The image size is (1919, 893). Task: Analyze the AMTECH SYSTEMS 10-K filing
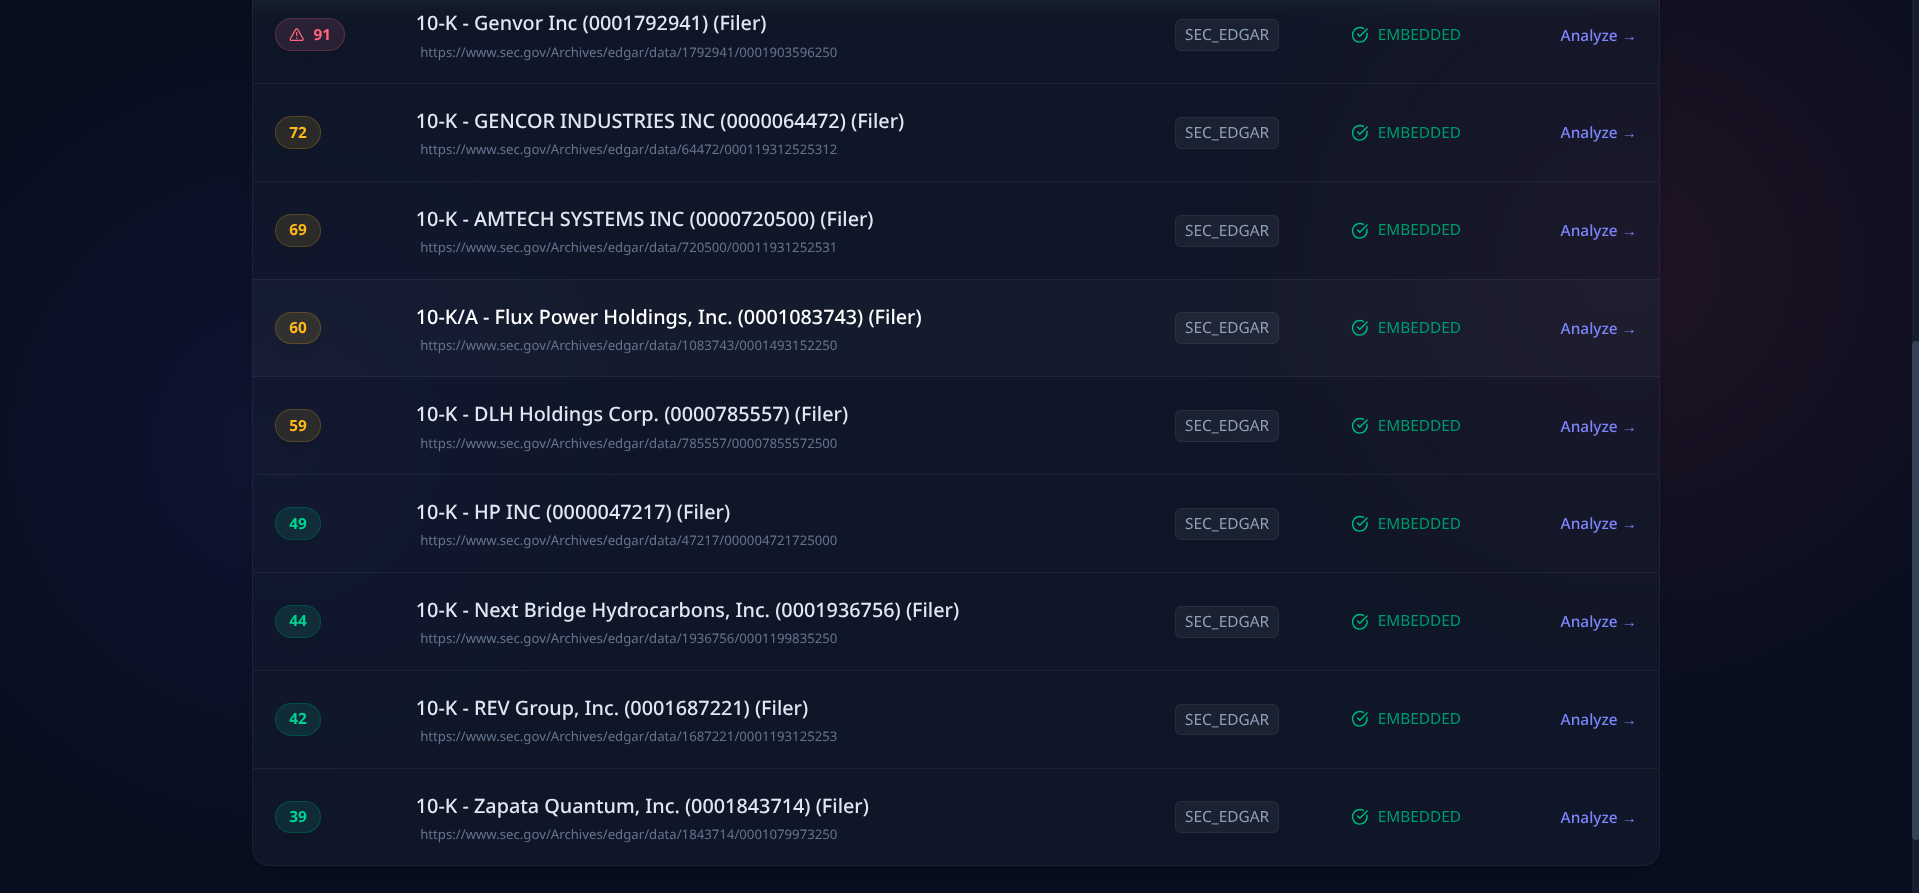[x=1597, y=231]
